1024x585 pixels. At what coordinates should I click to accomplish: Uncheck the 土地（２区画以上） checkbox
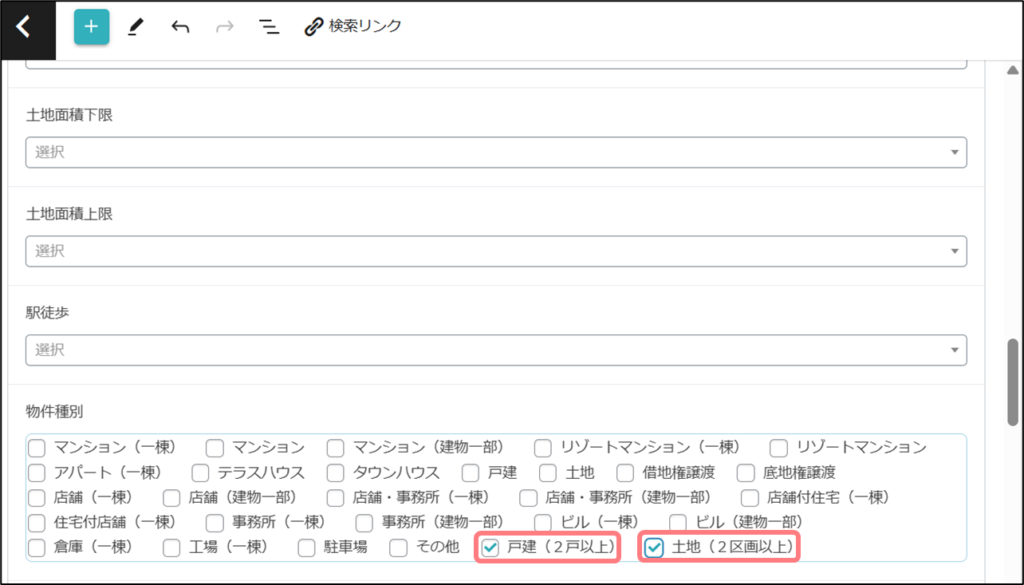point(655,547)
